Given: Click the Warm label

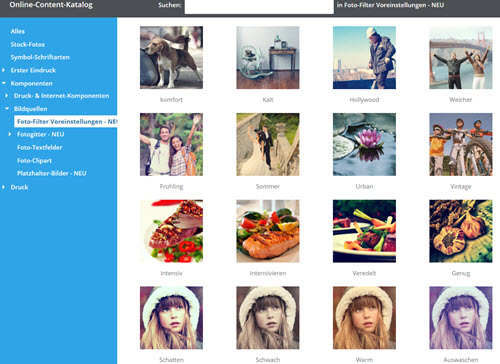Looking at the screenshot, I should (x=364, y=360).
